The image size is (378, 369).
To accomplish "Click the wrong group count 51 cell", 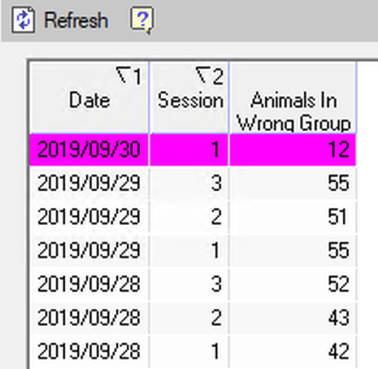I will (293, 217).
